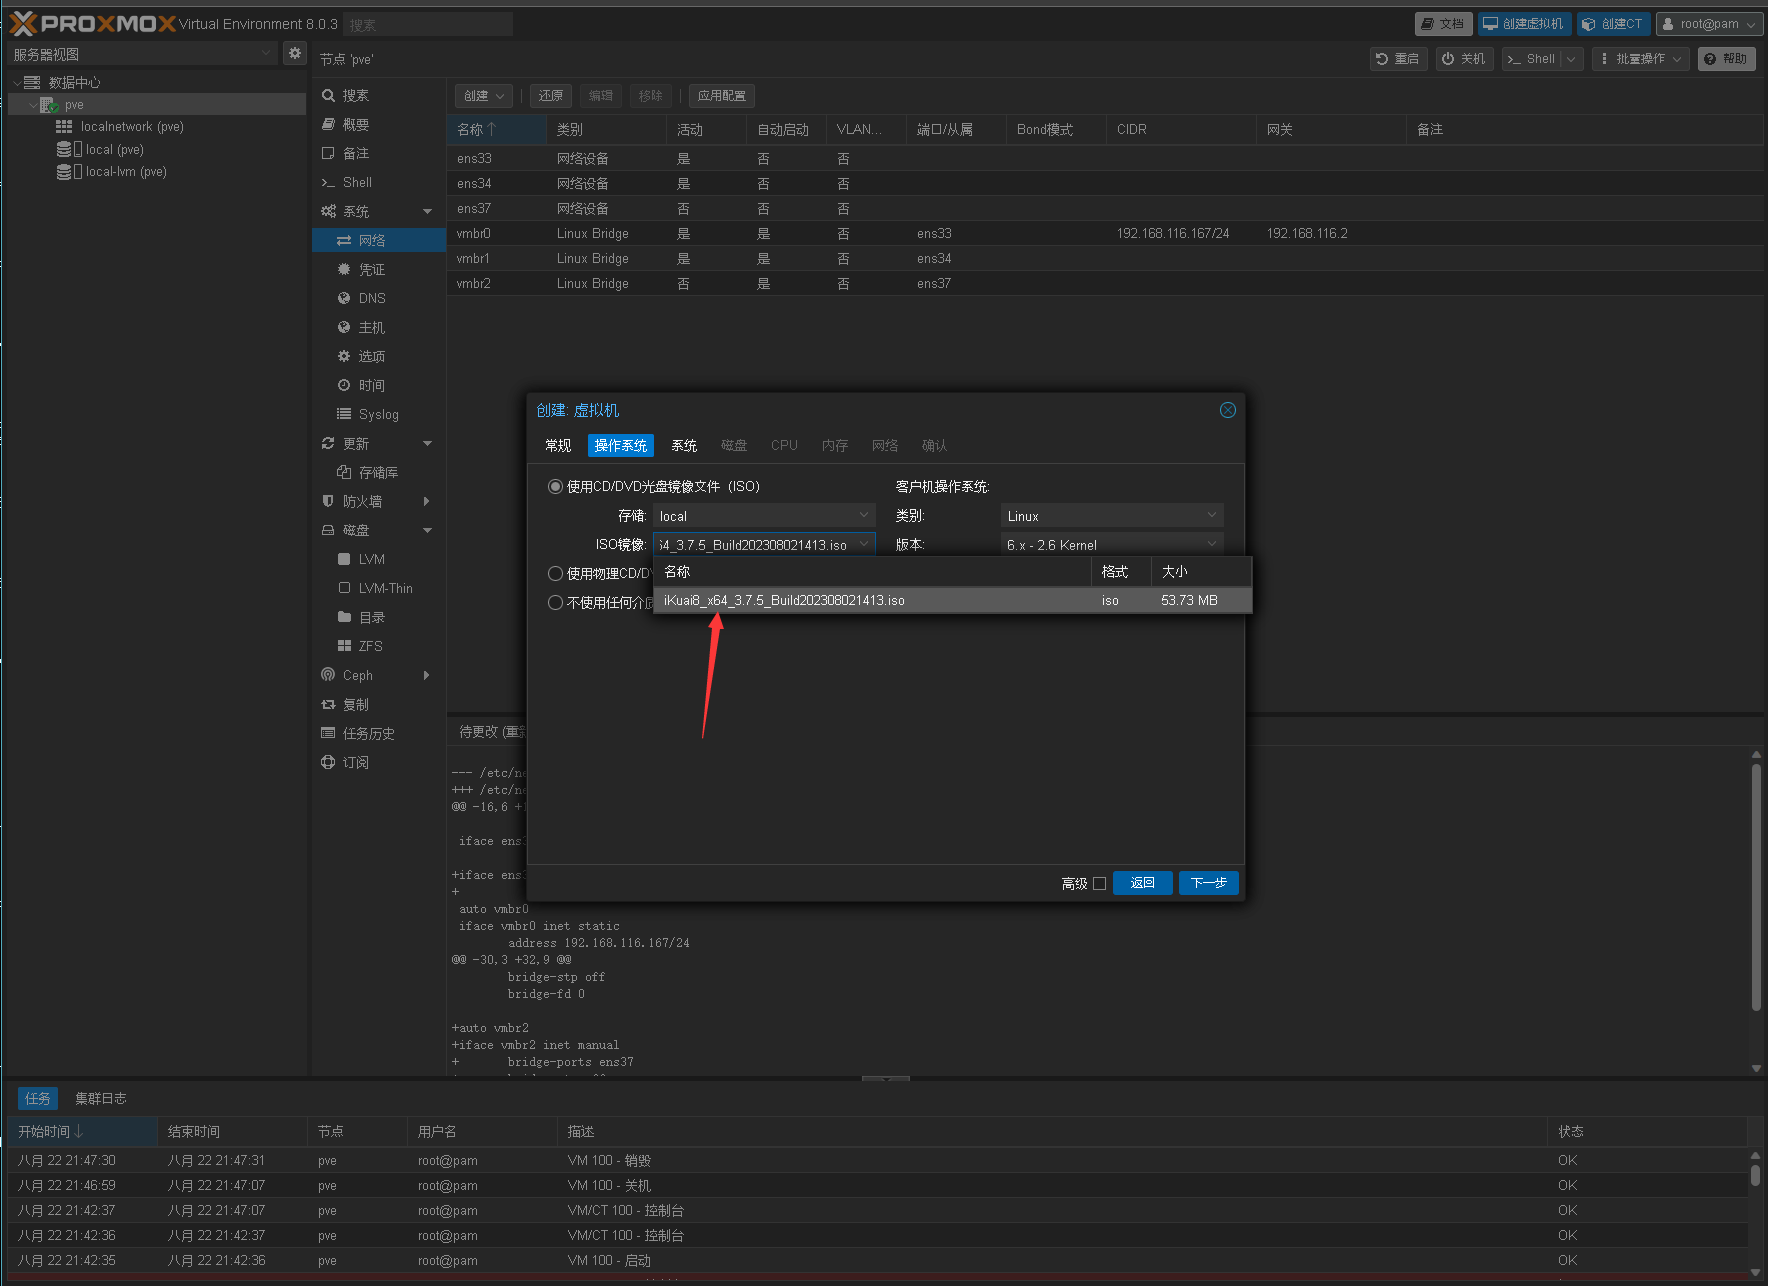Open the guest OS type dropdown showing Linux
This screenshot has height=1286, width=1768.
pyautogui.click(x=1111, y=516)
